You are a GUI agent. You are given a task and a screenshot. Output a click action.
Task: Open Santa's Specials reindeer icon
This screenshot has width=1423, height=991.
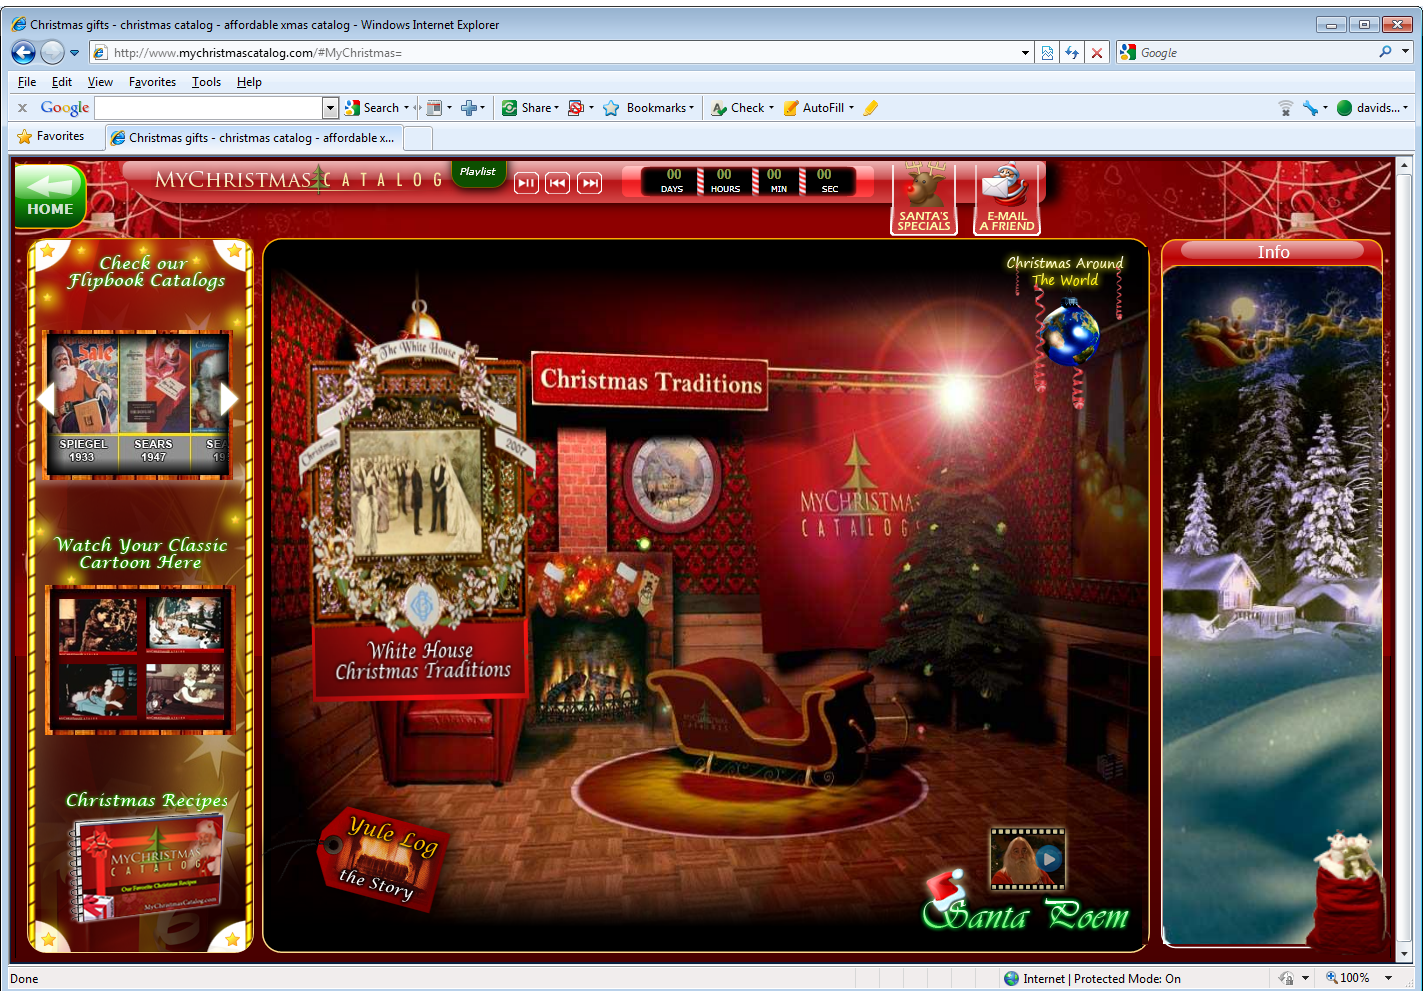pyautogui.click(x=924, y=198)
